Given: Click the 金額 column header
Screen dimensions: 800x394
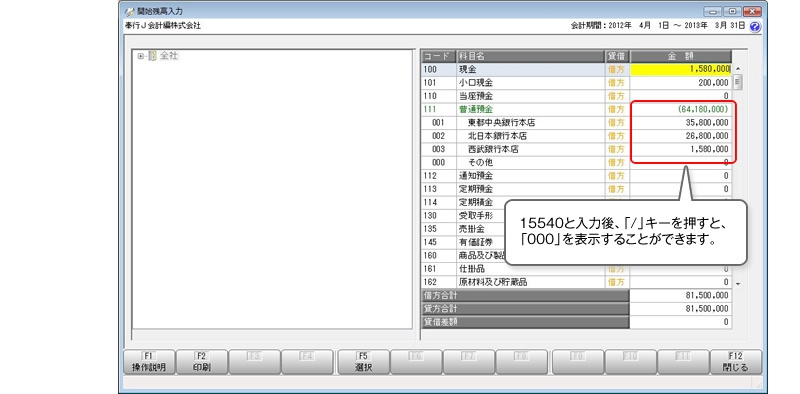Looking at the screenshot, I should 681,56.
